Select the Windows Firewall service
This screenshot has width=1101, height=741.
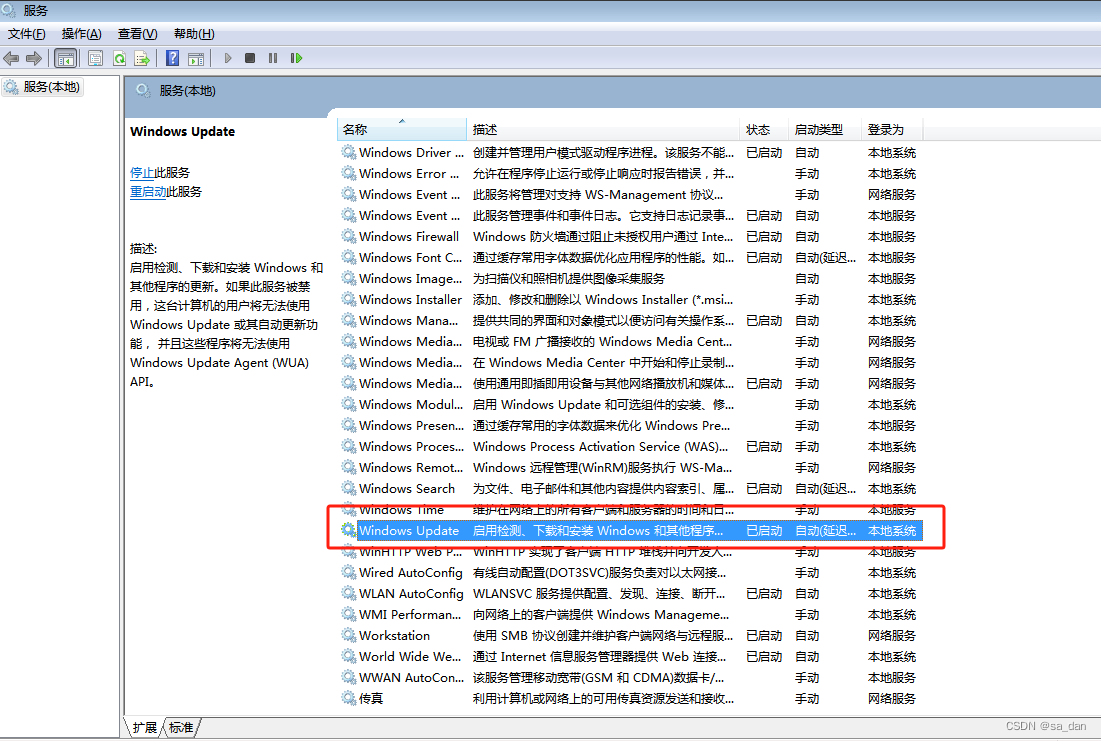coord(630,236)
